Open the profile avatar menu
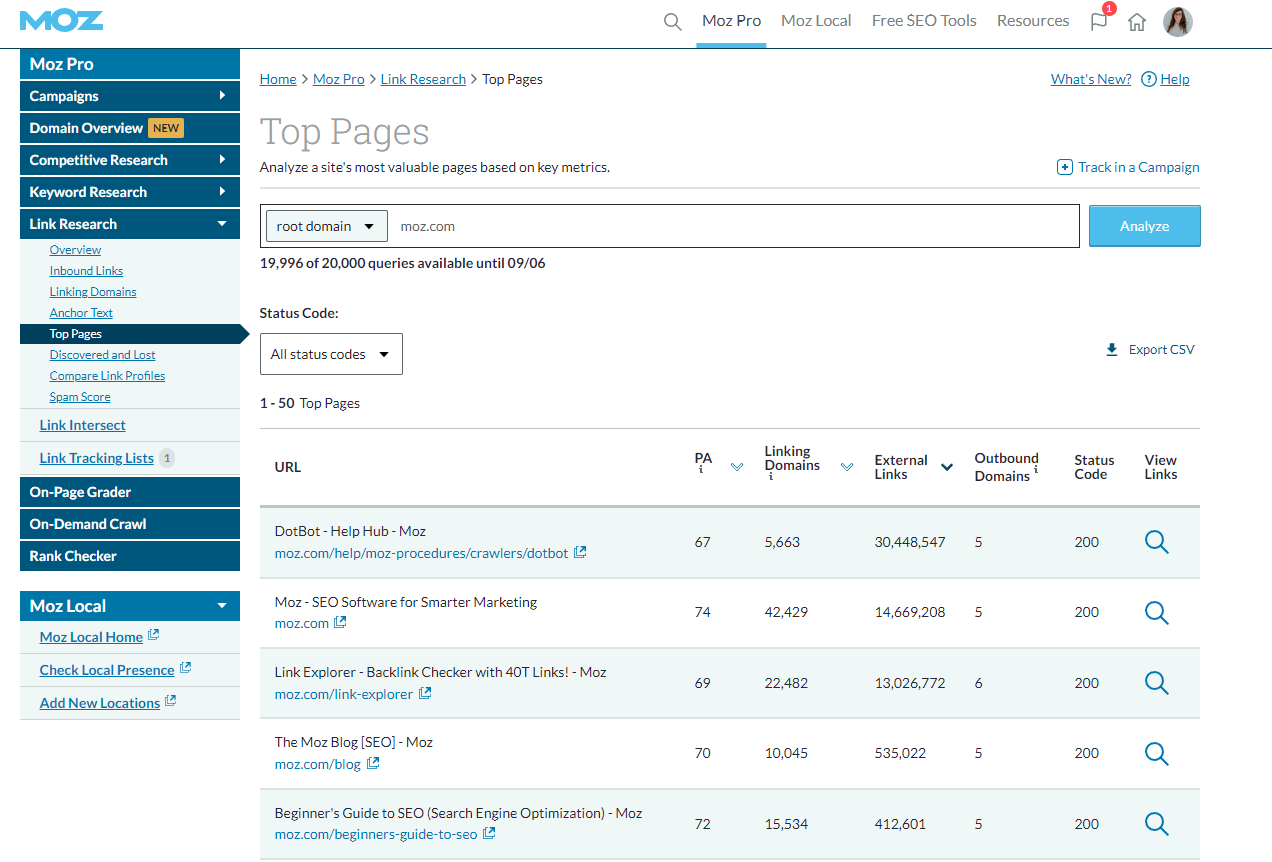Screen dimensions: 1272x862 point(1177,21)
